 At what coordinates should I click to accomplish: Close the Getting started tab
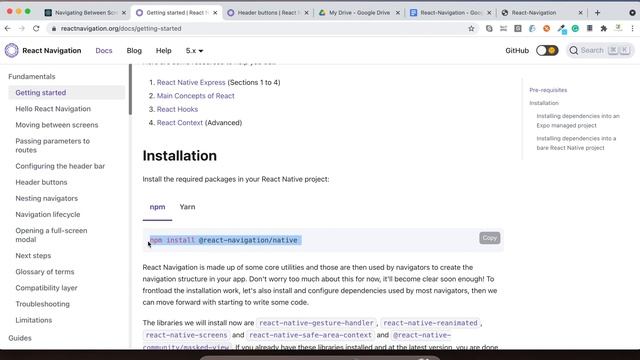215,13
